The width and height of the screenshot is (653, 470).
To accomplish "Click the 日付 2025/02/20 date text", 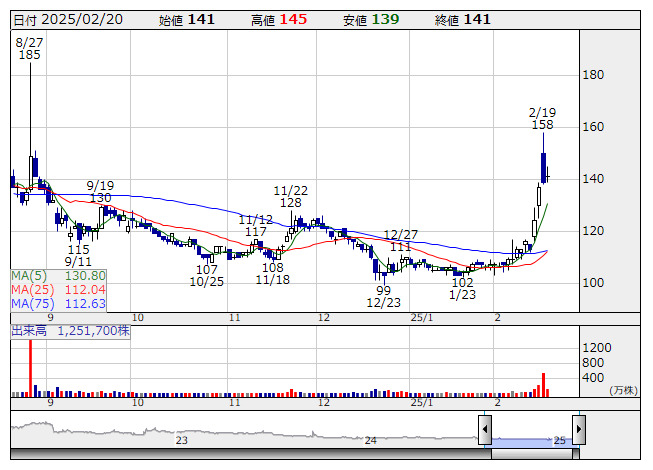I will [x=68, y=20].
